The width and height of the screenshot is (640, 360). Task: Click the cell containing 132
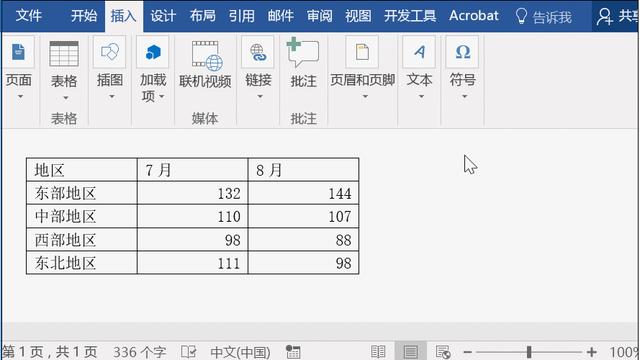click(x=193, y=193)
